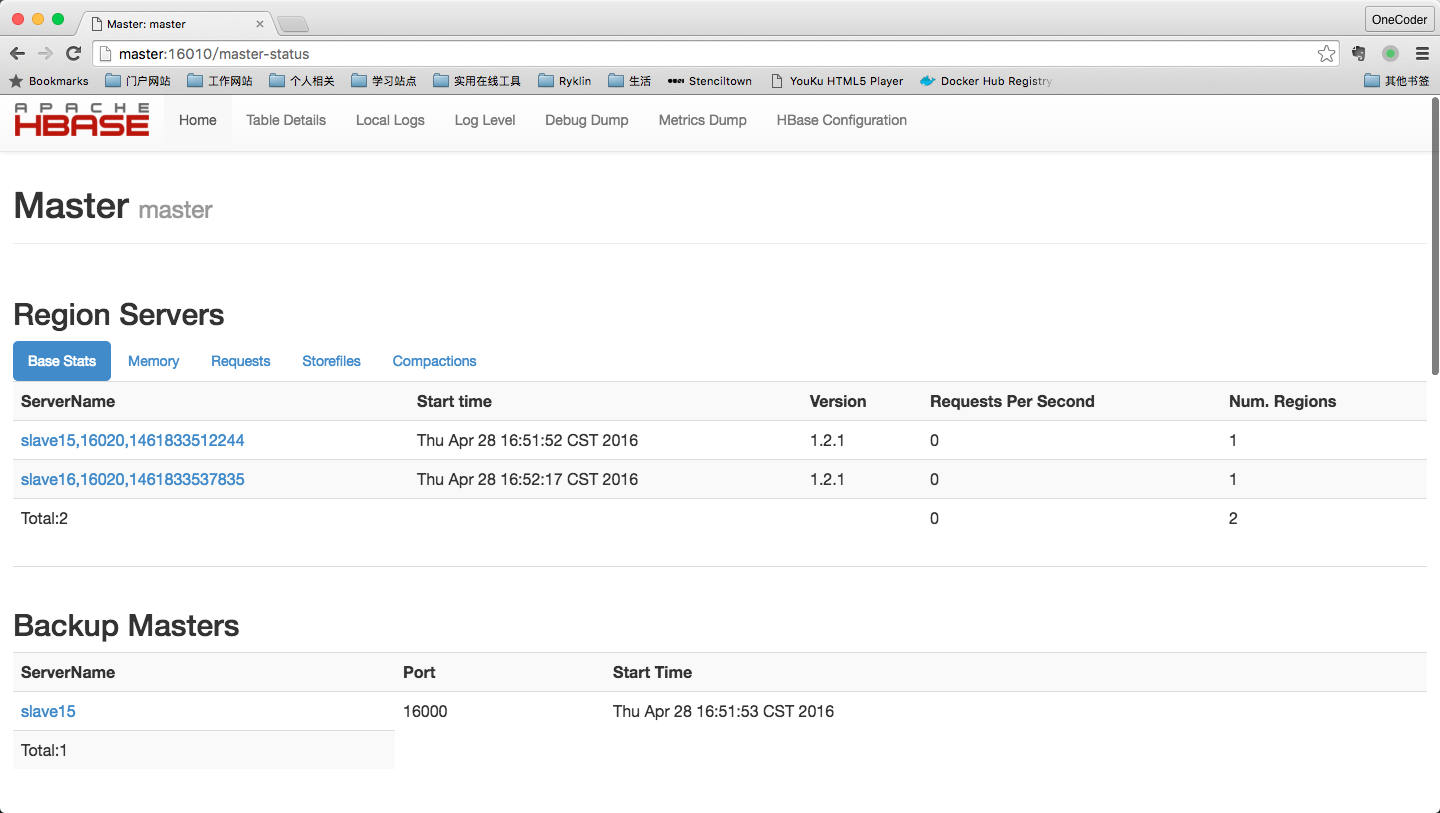Open the slave15 backup master link
The image size is (1440, 813).
click(x=48, y=711)
